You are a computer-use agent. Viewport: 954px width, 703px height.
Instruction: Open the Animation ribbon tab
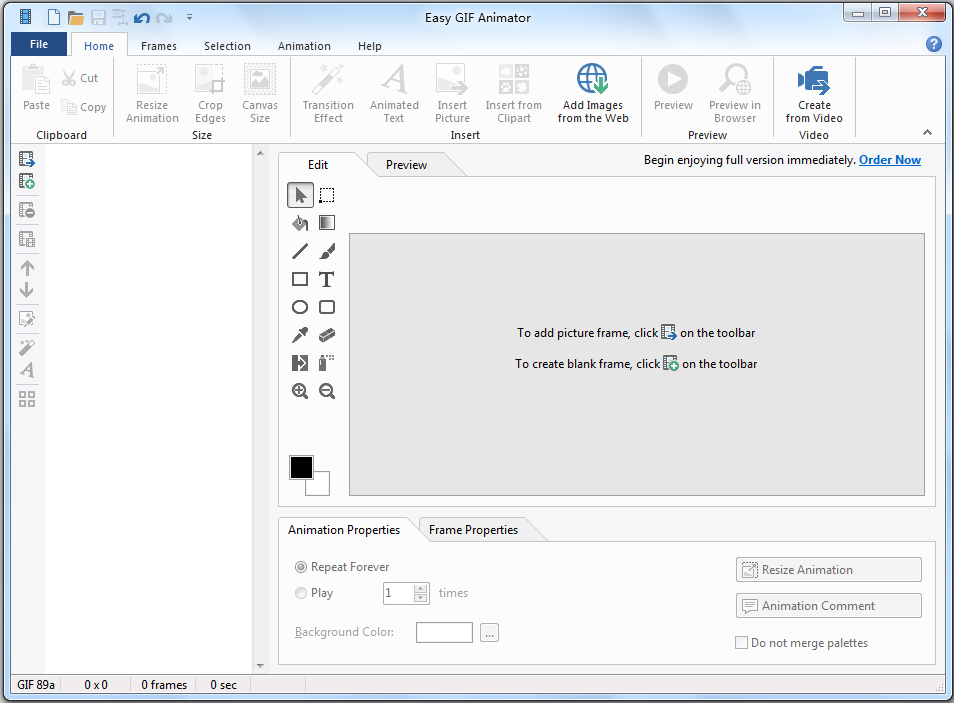pos(304,46)
